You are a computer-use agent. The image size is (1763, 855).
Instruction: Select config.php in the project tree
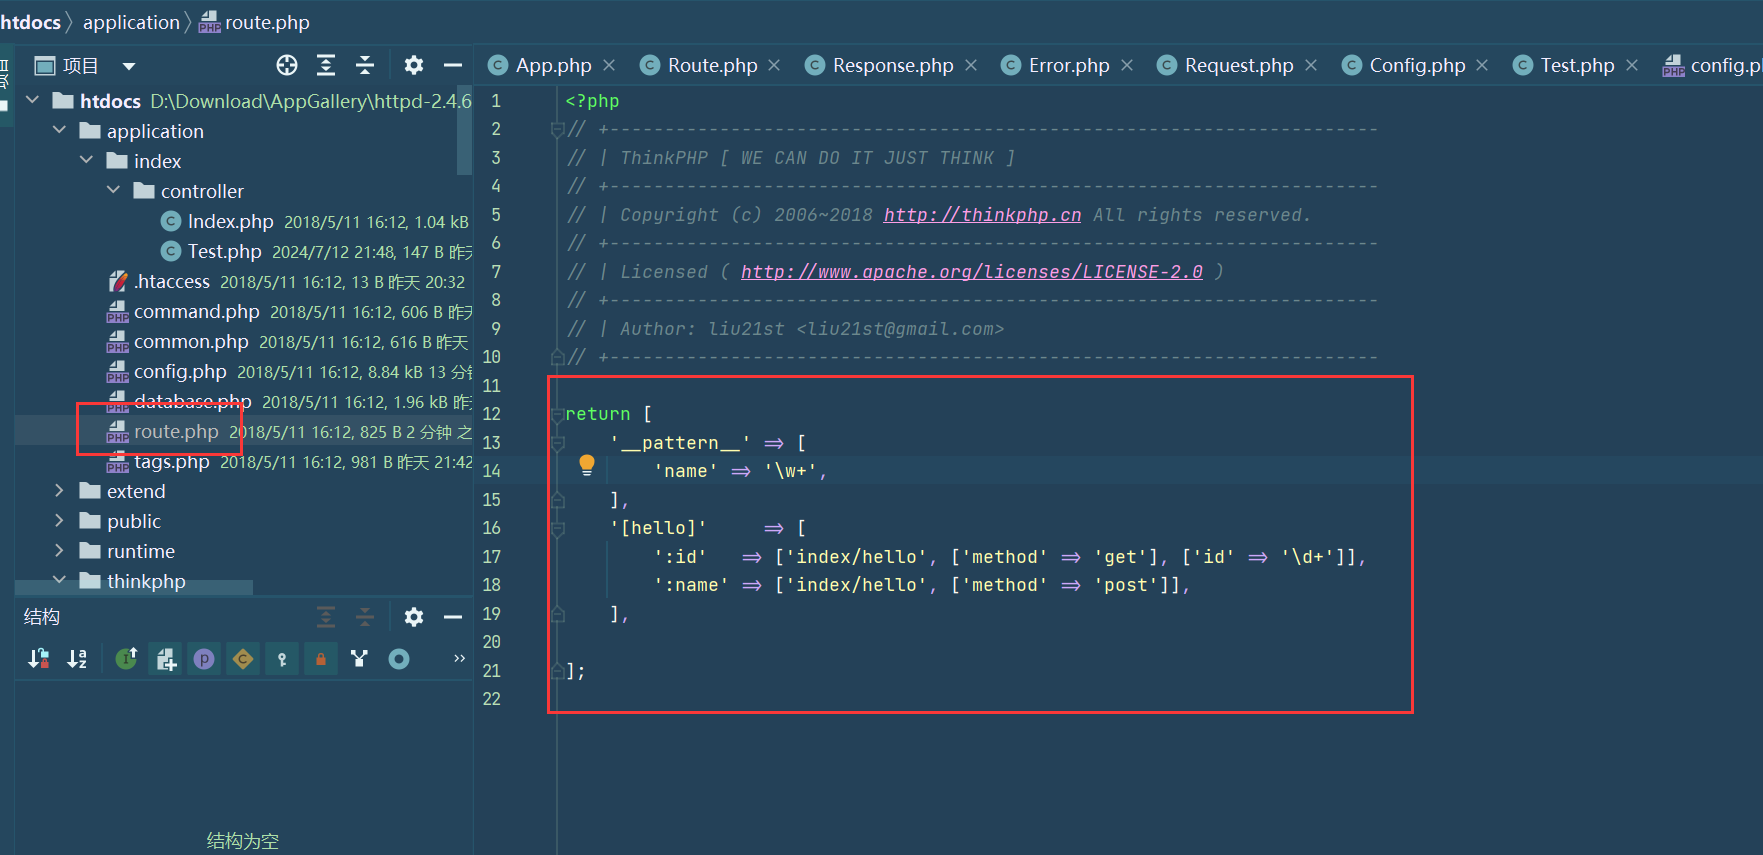[x=181, y=371]
